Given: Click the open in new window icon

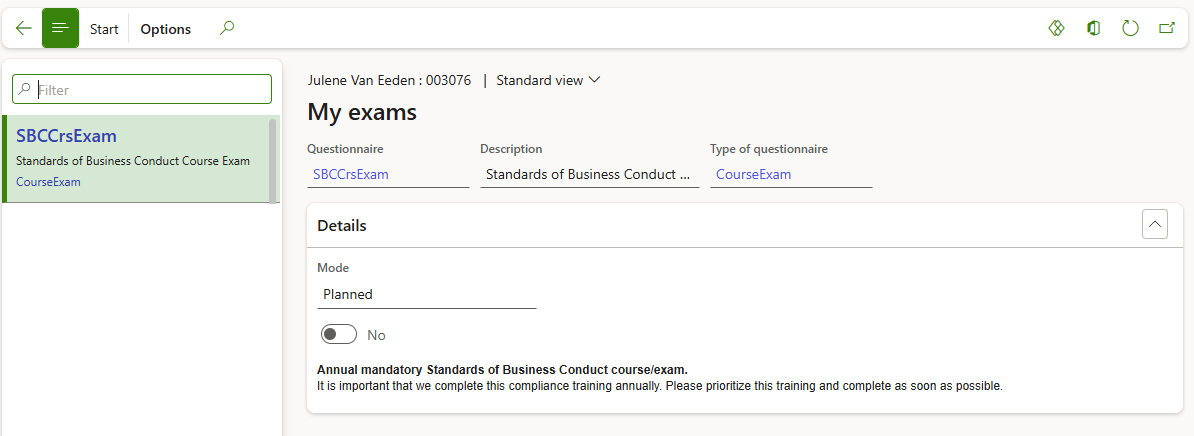Looking at the screenshot, I should (x=1167, y=29).
